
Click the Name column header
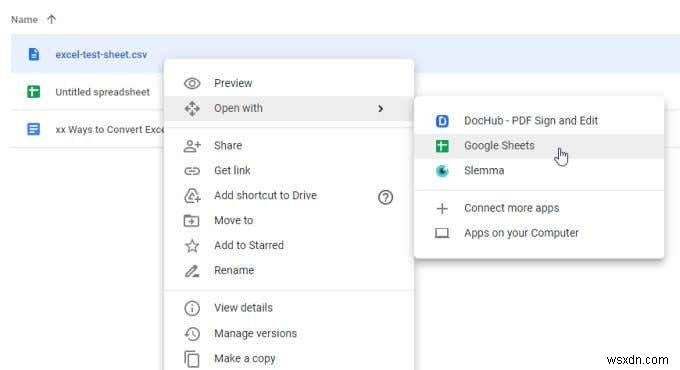pos(24,20)
